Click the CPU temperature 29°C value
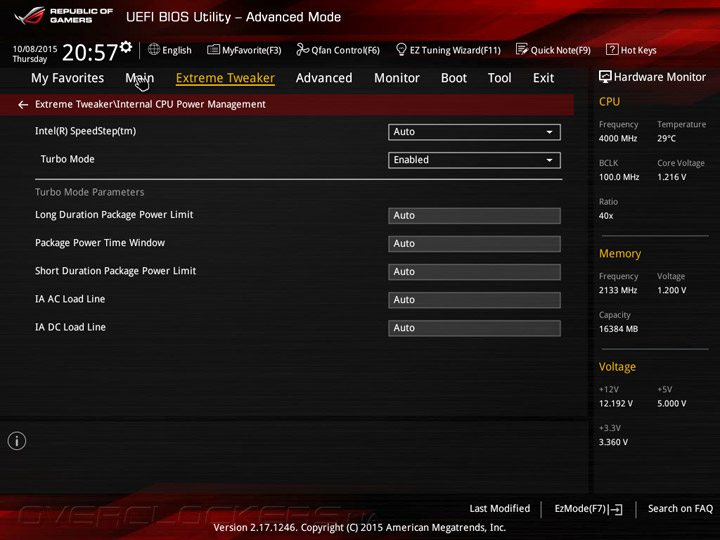 click(666, 139)
